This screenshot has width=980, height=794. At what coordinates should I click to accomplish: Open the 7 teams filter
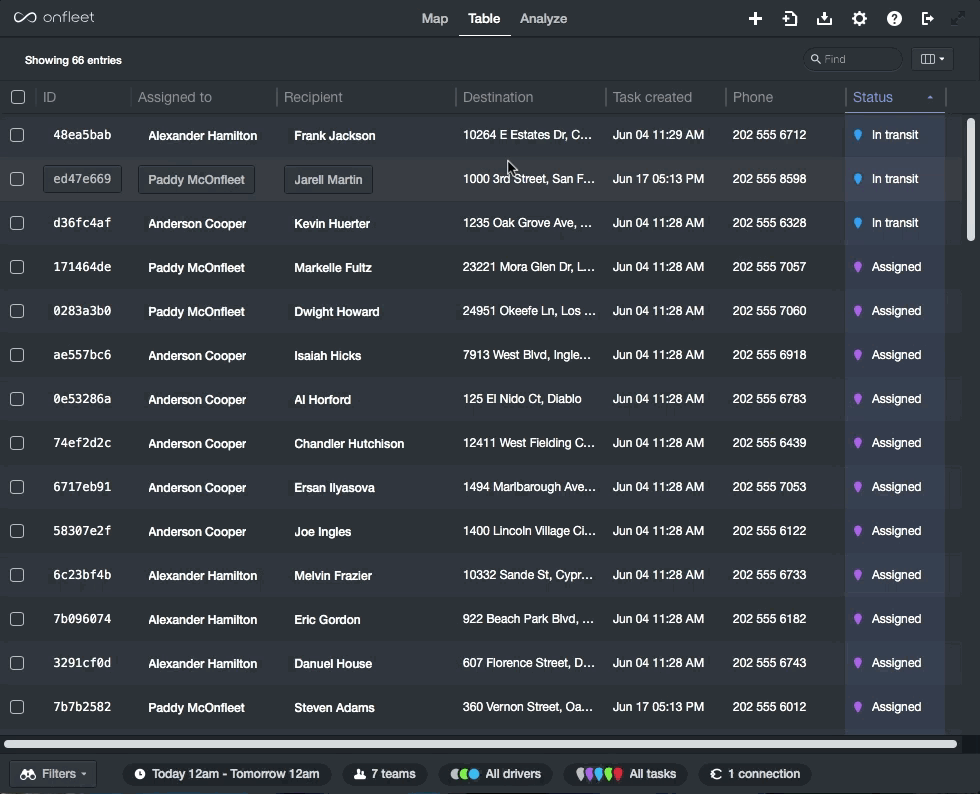(384, 774)
